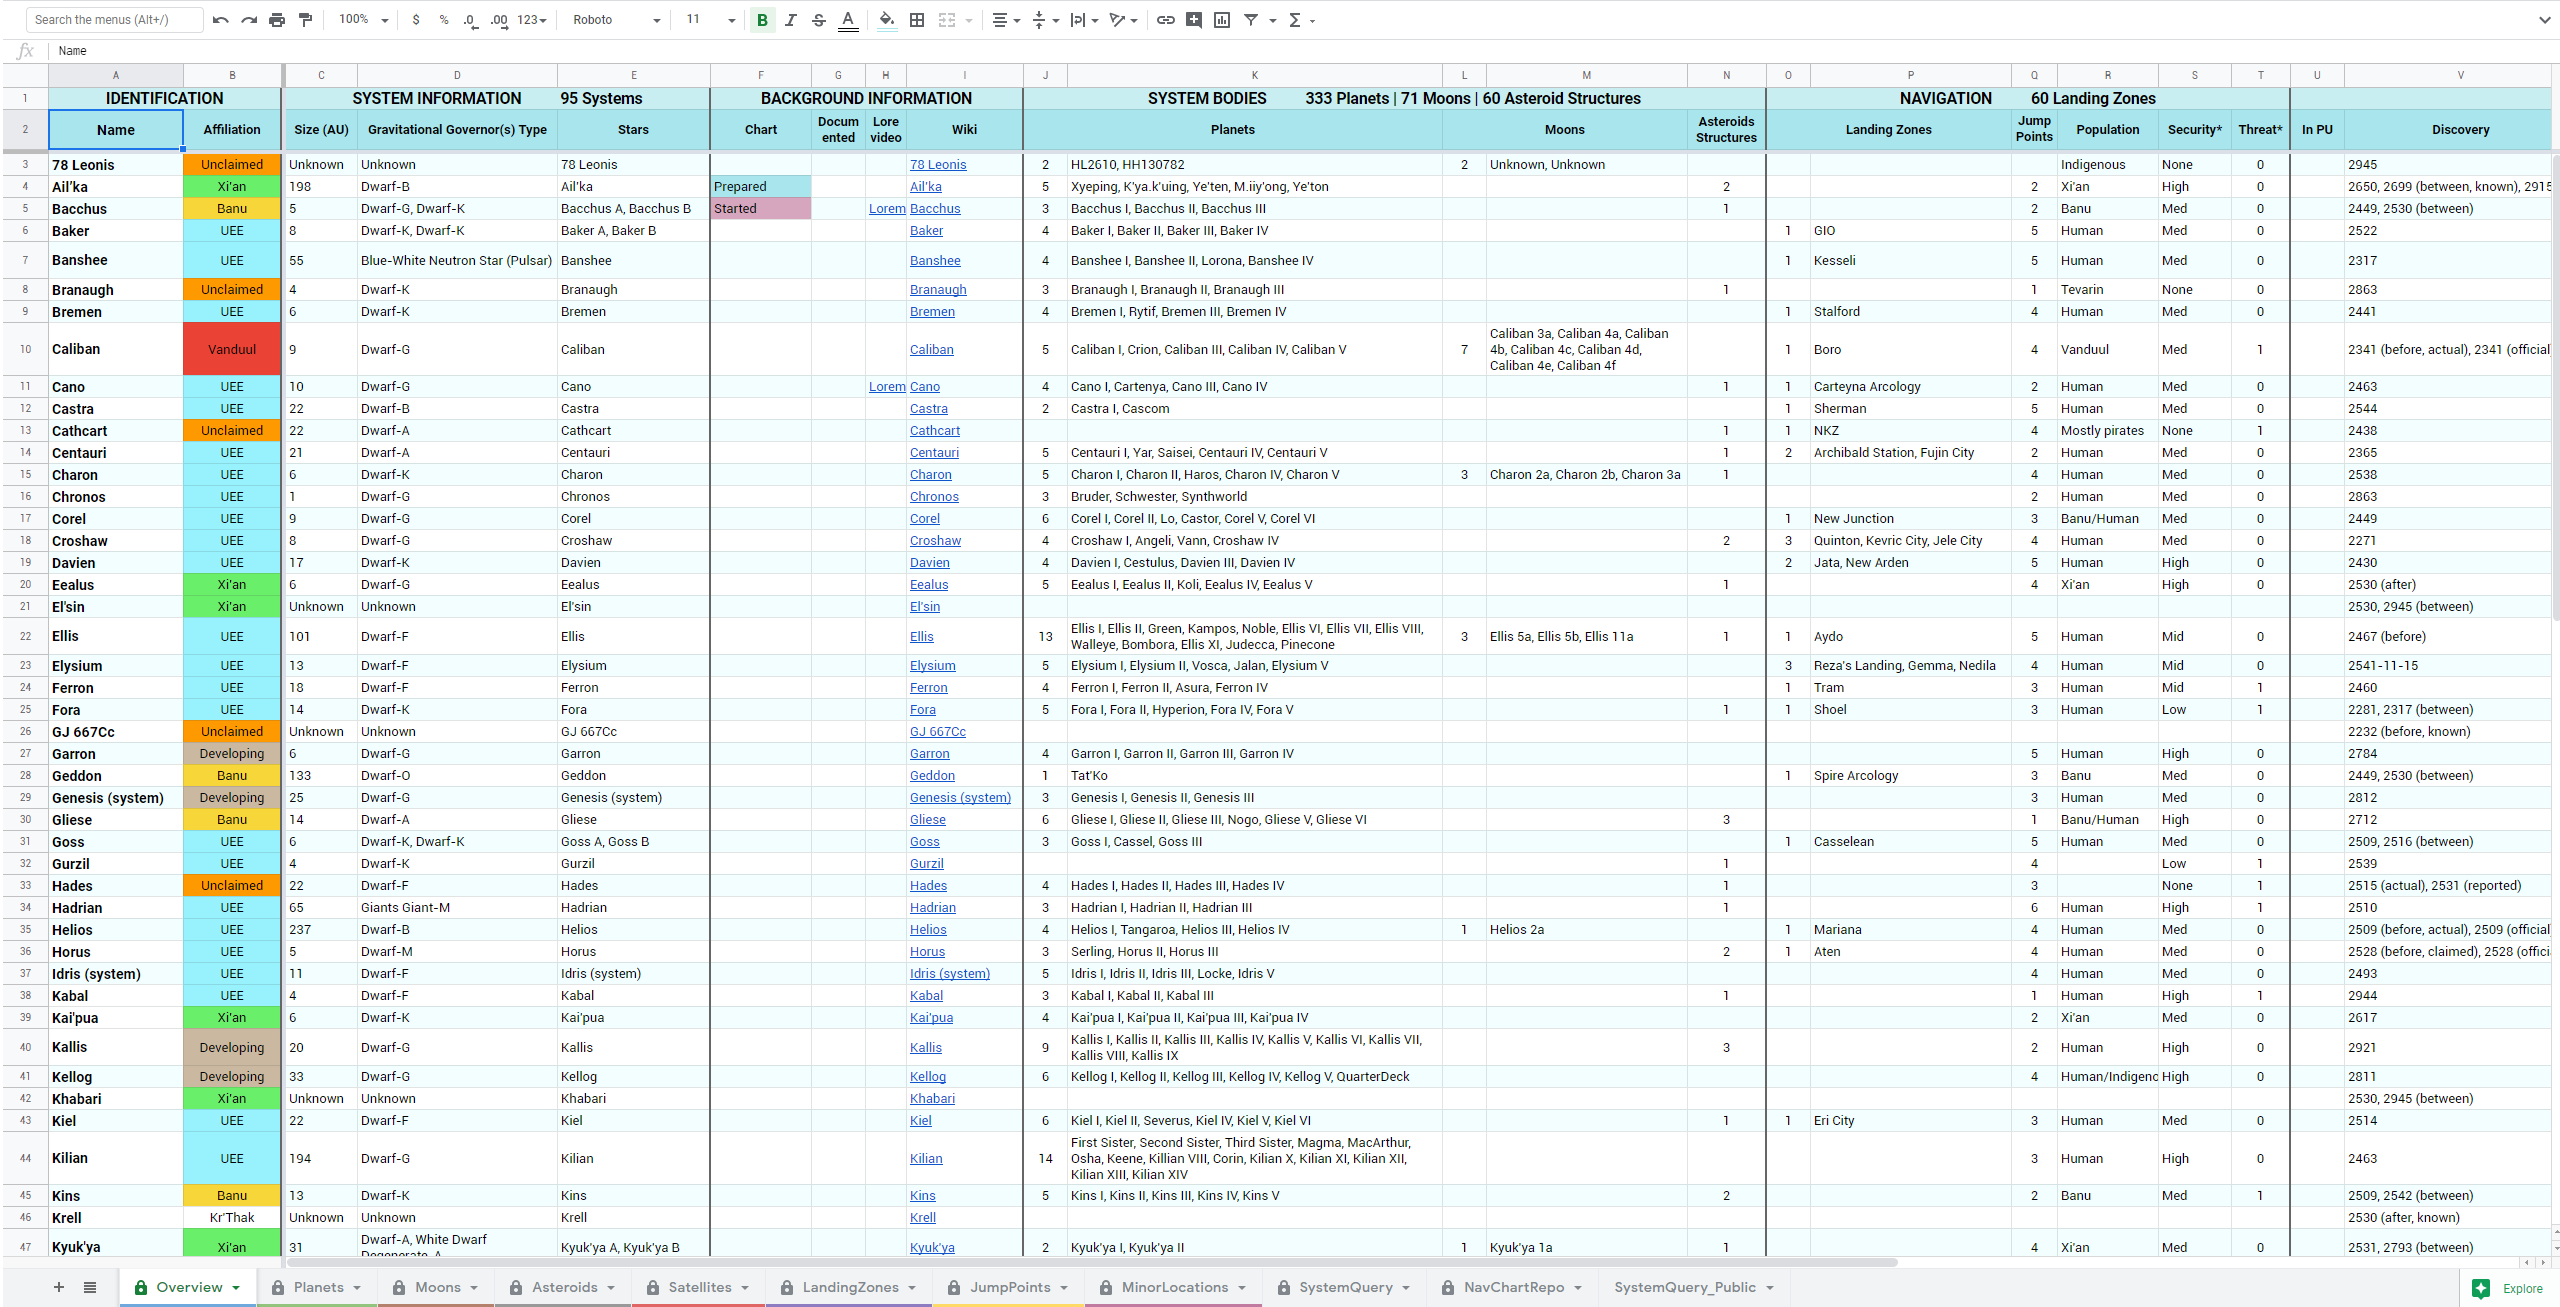Toggle bold formatting off
This screenshot has width=2560, height=1307.
[762, 19]
